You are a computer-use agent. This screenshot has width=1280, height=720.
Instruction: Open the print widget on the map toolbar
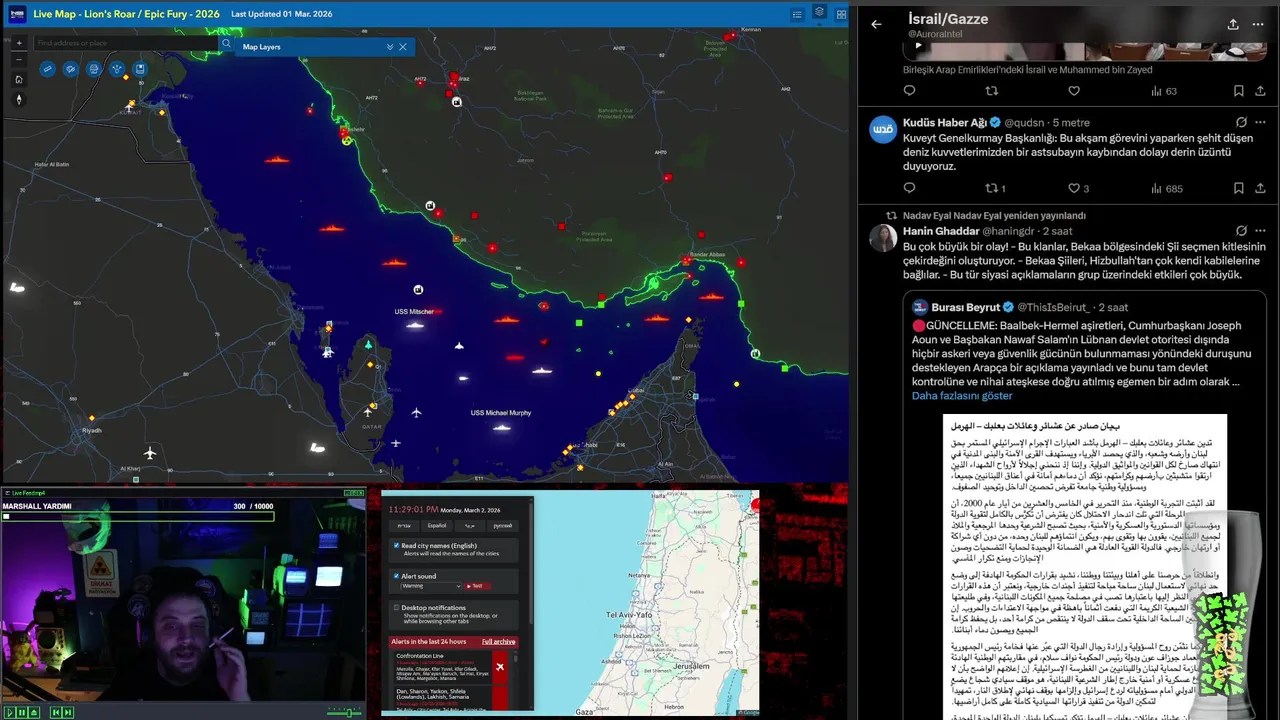point(94,69)
